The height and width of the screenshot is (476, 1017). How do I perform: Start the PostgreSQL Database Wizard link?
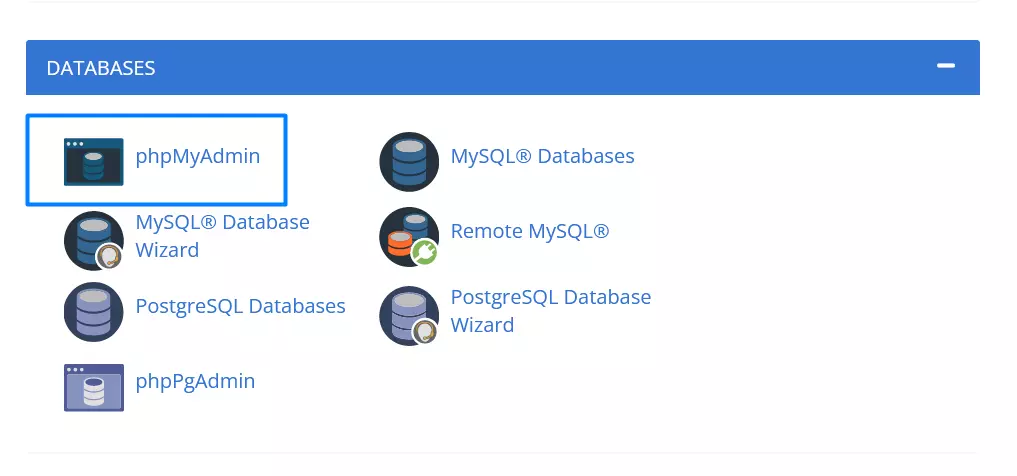tap(550, 310)
